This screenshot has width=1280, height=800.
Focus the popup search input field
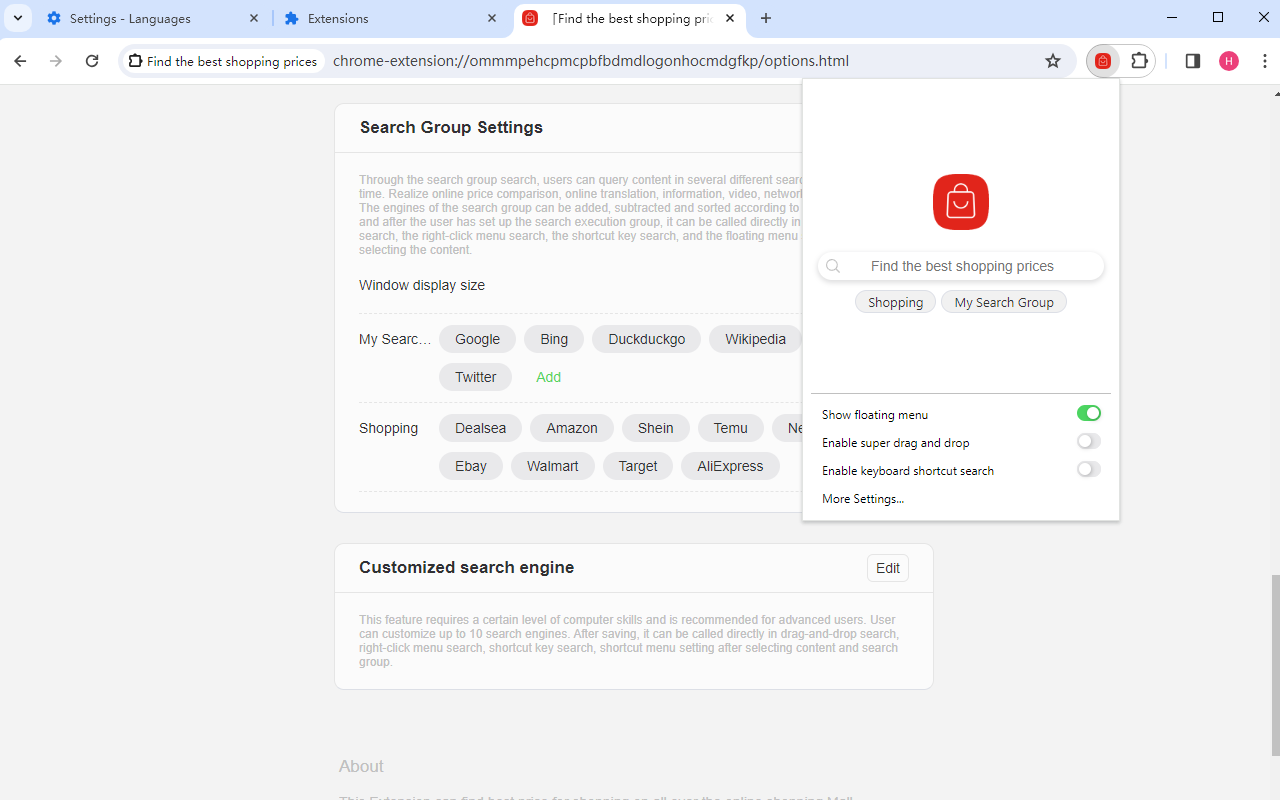[961, 266]
